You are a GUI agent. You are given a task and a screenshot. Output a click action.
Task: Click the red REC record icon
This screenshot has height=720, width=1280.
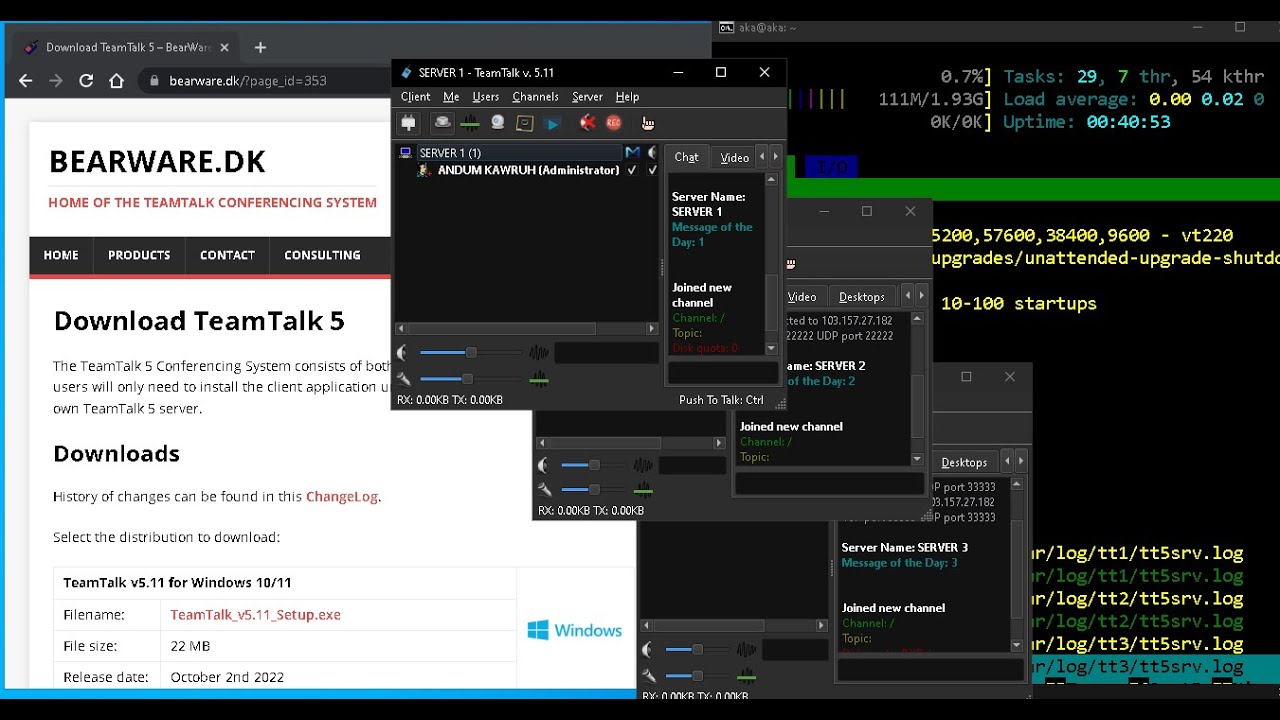click(x=614, y=123)
